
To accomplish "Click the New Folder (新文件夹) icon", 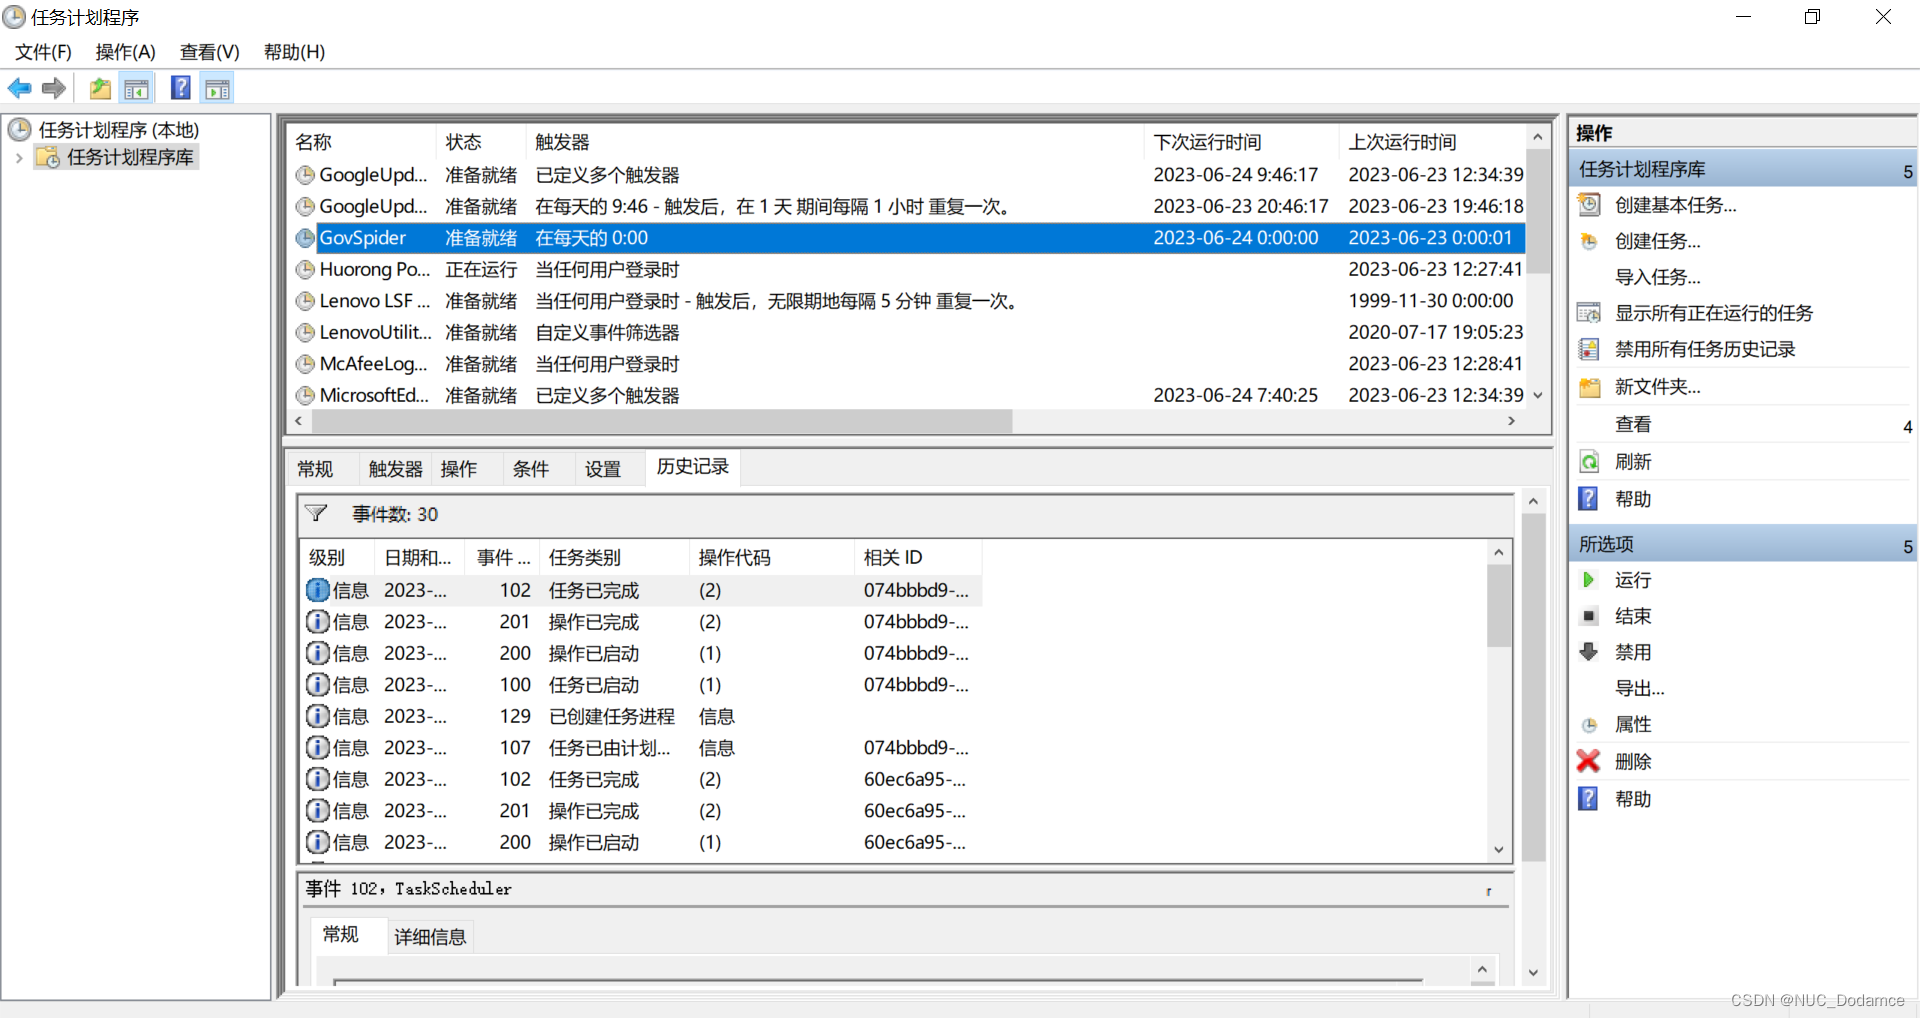I will click(x=1589, y=387).
